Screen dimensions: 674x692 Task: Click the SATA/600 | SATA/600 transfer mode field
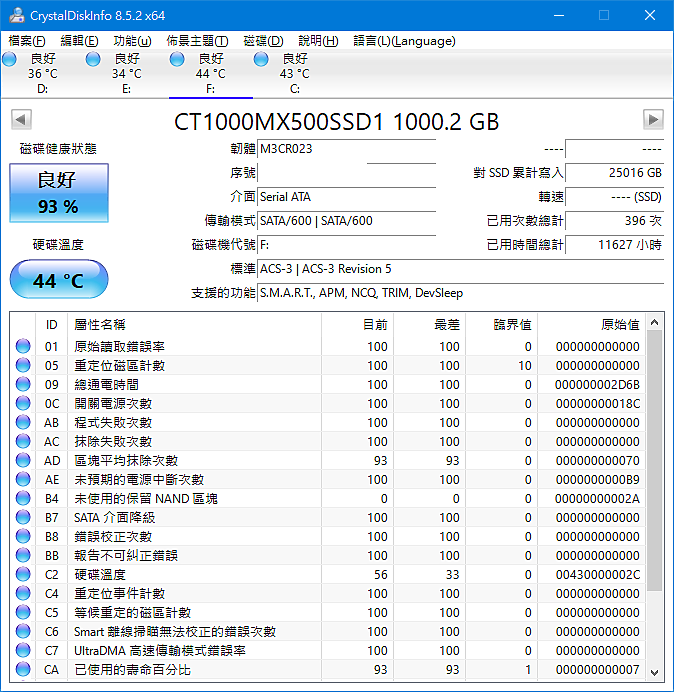346,221
